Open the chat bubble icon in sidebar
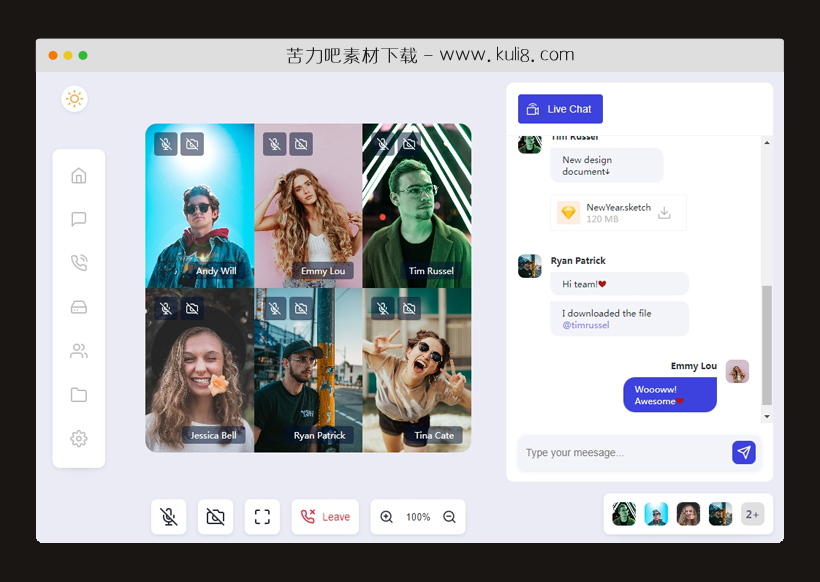The image size is (820, 582). [79, 219]
